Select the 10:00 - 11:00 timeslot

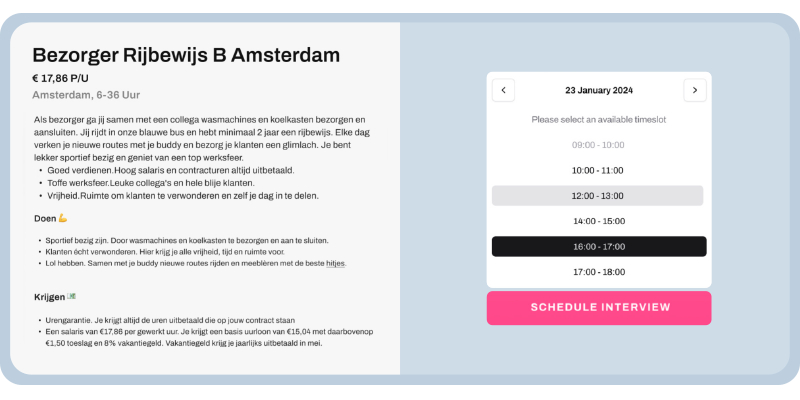[597, 171]
